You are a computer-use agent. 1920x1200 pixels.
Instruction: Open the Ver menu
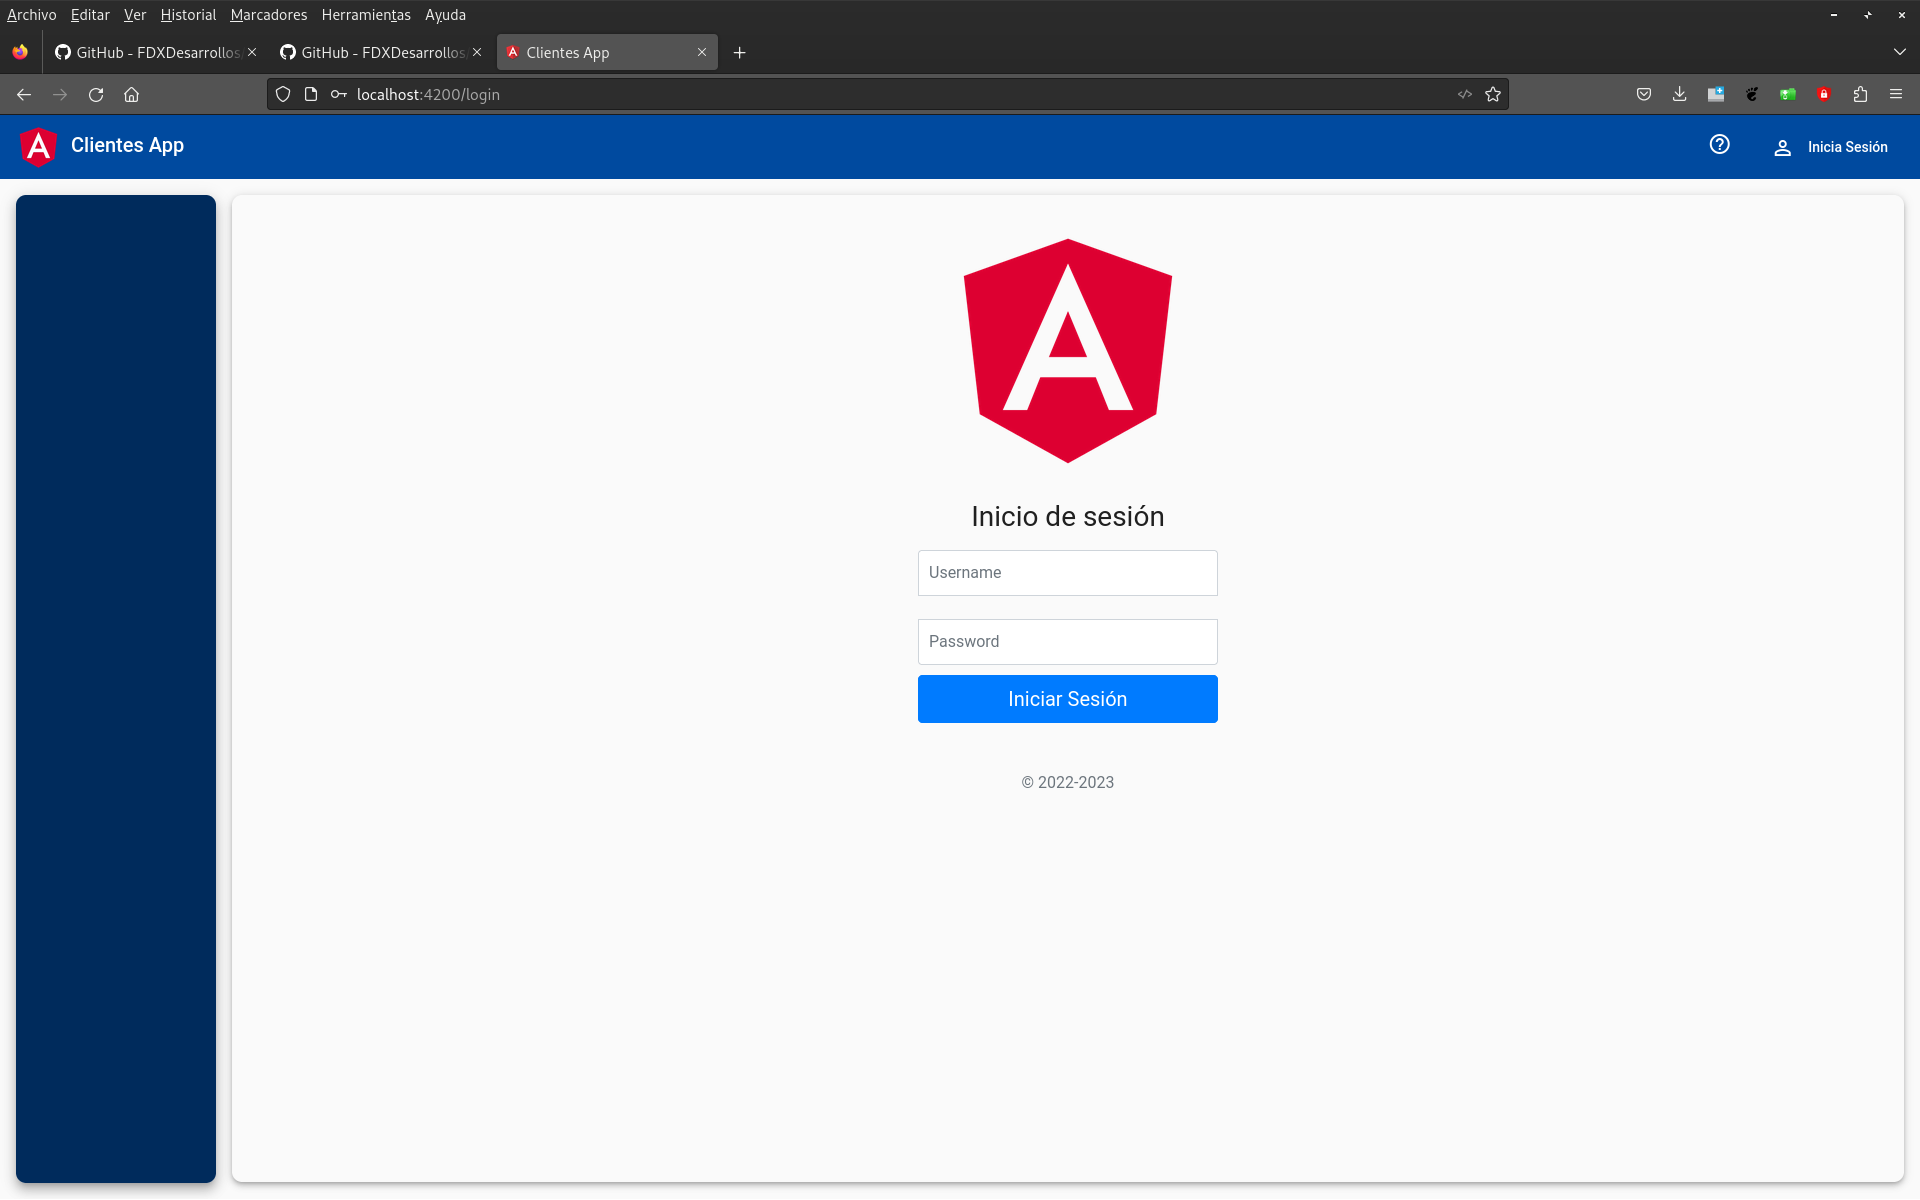point(135,15)
